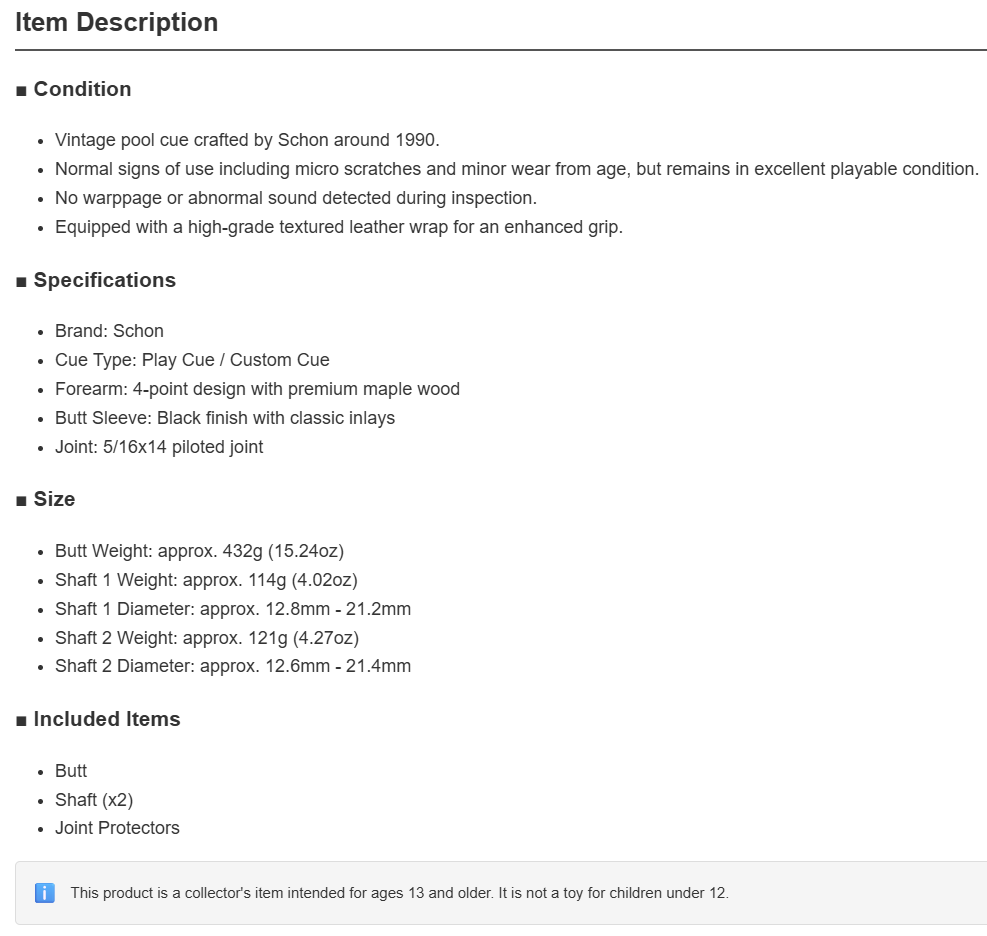Click the 'Shaft (x2)' list item
This screenshot has width=987, height=936.
[x=94, y=799]
